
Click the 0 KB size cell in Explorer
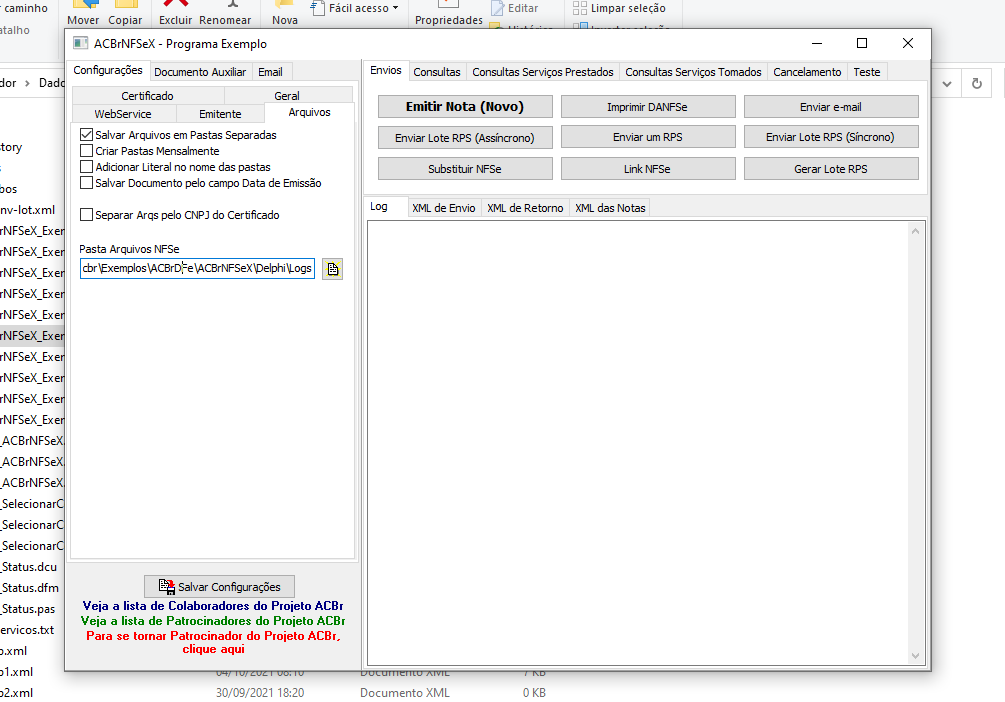pos(534,693)
